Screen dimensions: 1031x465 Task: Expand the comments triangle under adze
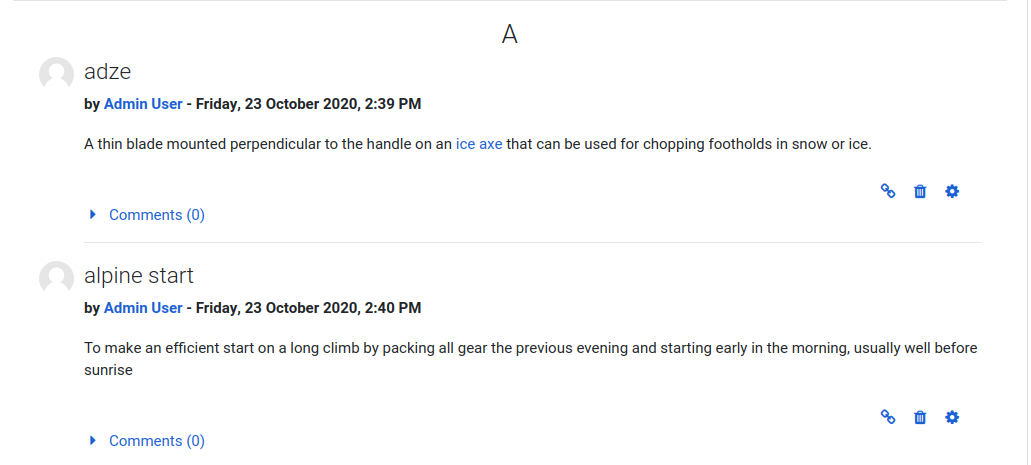point(93,214)
